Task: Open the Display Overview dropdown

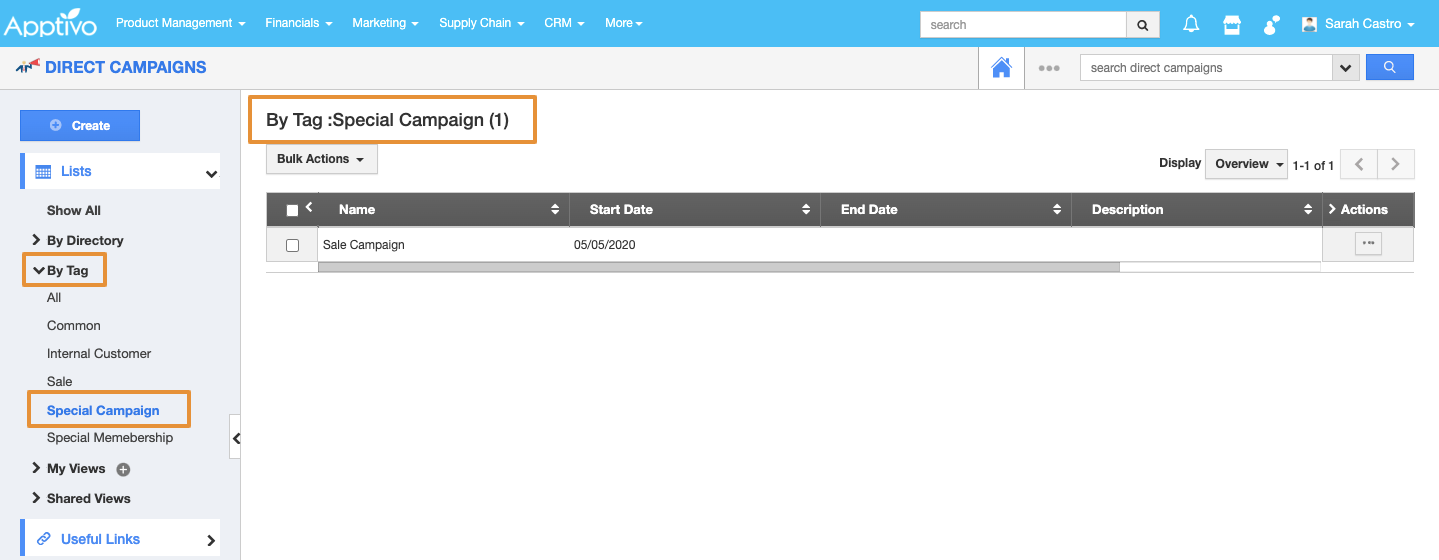Action: (1247, 164)
